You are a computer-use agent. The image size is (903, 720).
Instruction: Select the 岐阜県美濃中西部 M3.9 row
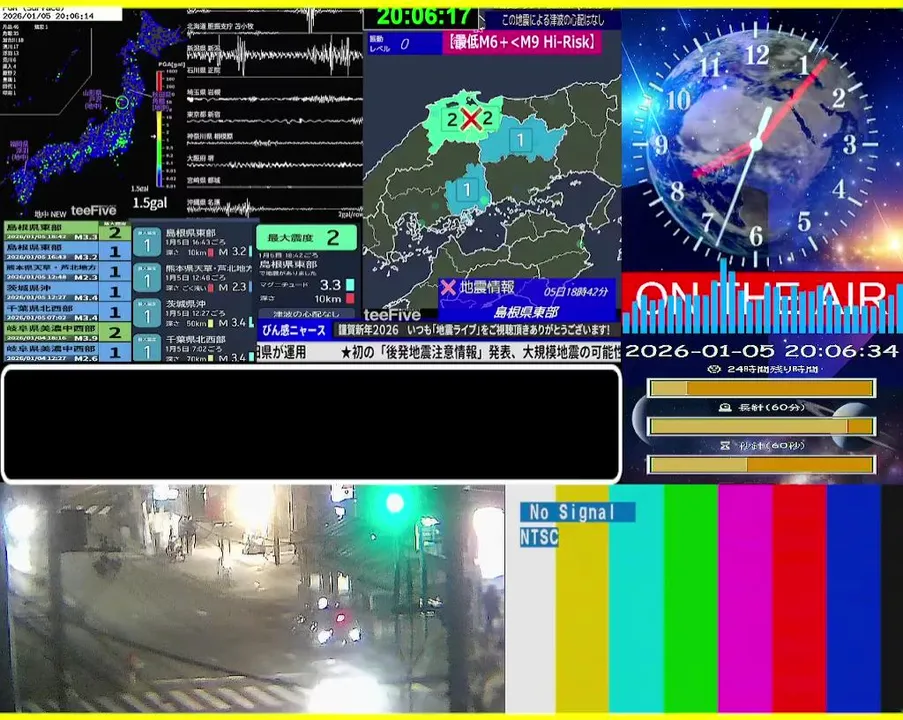67,332
